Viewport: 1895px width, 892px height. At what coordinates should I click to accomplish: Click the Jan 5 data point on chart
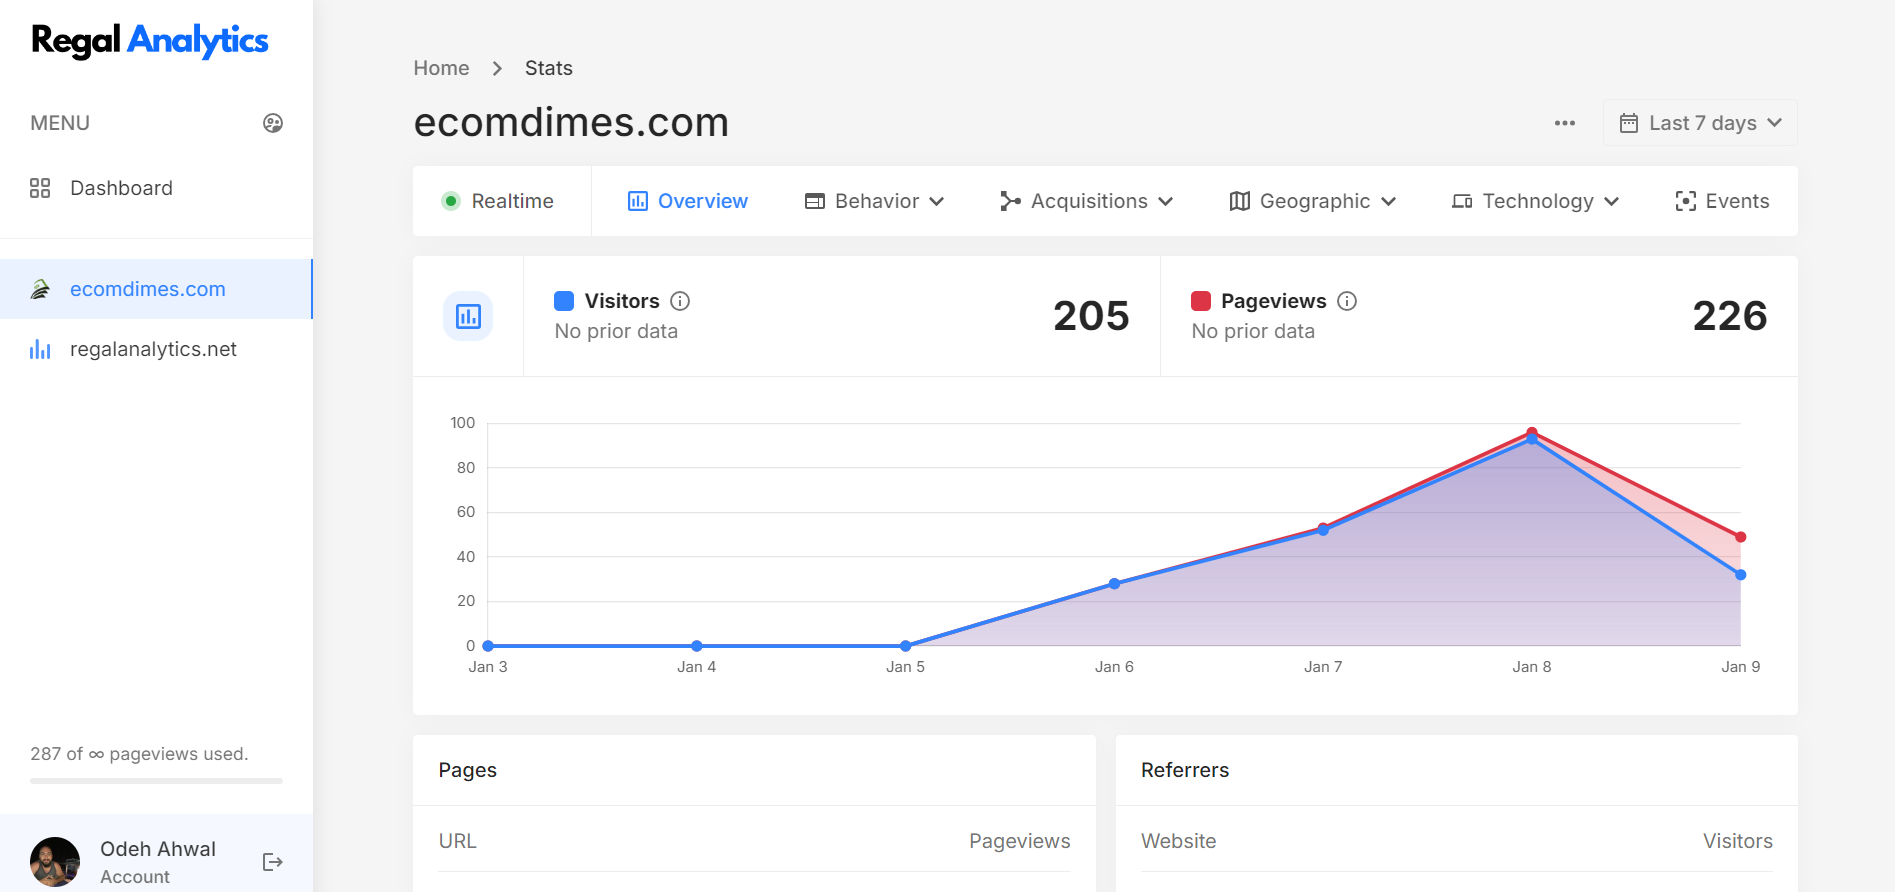pos(906,646)
